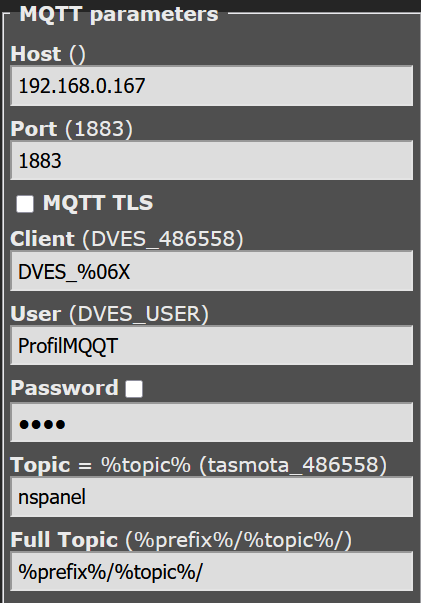Select the Full Topic field with %prefix%/%topic%/
The width and height of the screenshot is (421, 603).
coord(211,571)
